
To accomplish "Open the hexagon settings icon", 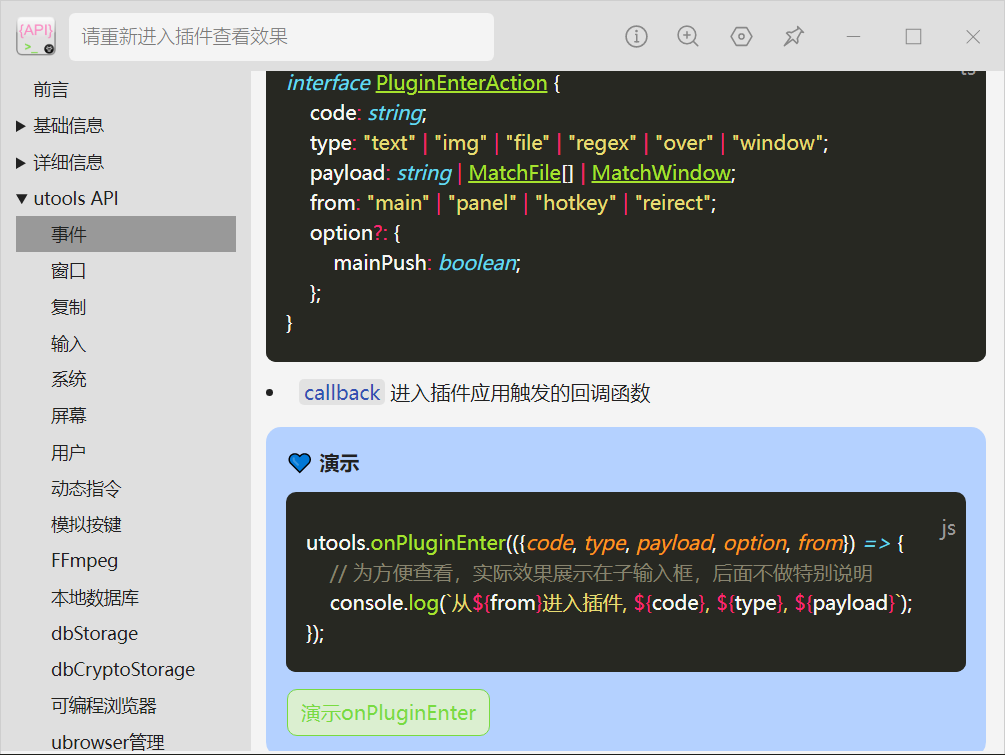I will tap(741, 37).
